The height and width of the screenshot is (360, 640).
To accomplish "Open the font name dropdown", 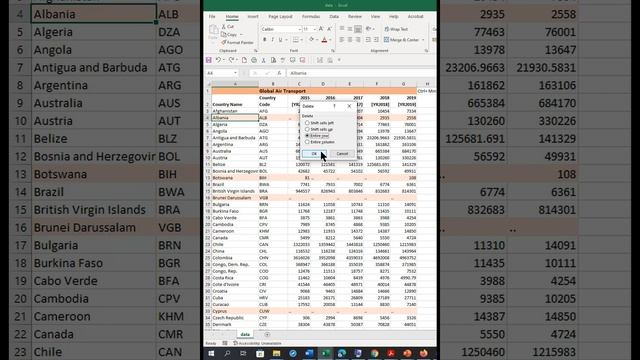I will (x=300, y=29).
